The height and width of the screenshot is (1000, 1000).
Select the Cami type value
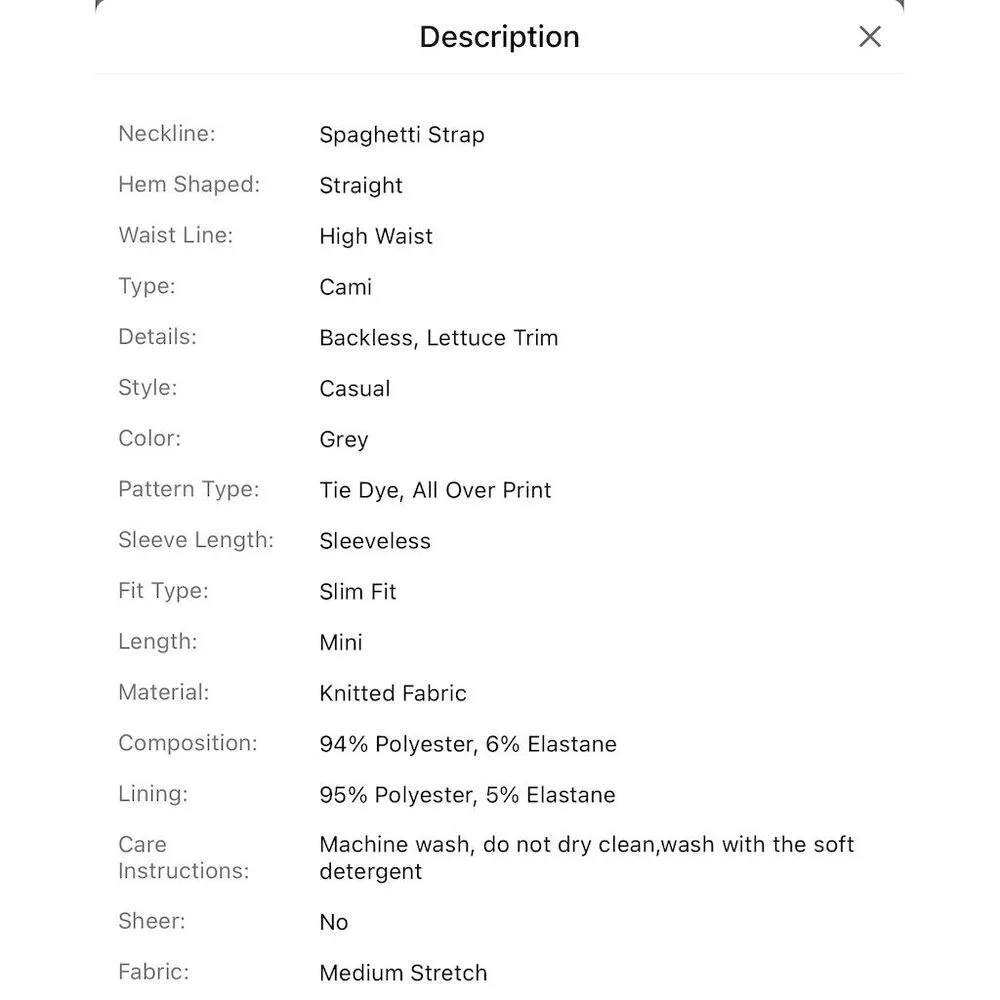click(x=345, y=287)
